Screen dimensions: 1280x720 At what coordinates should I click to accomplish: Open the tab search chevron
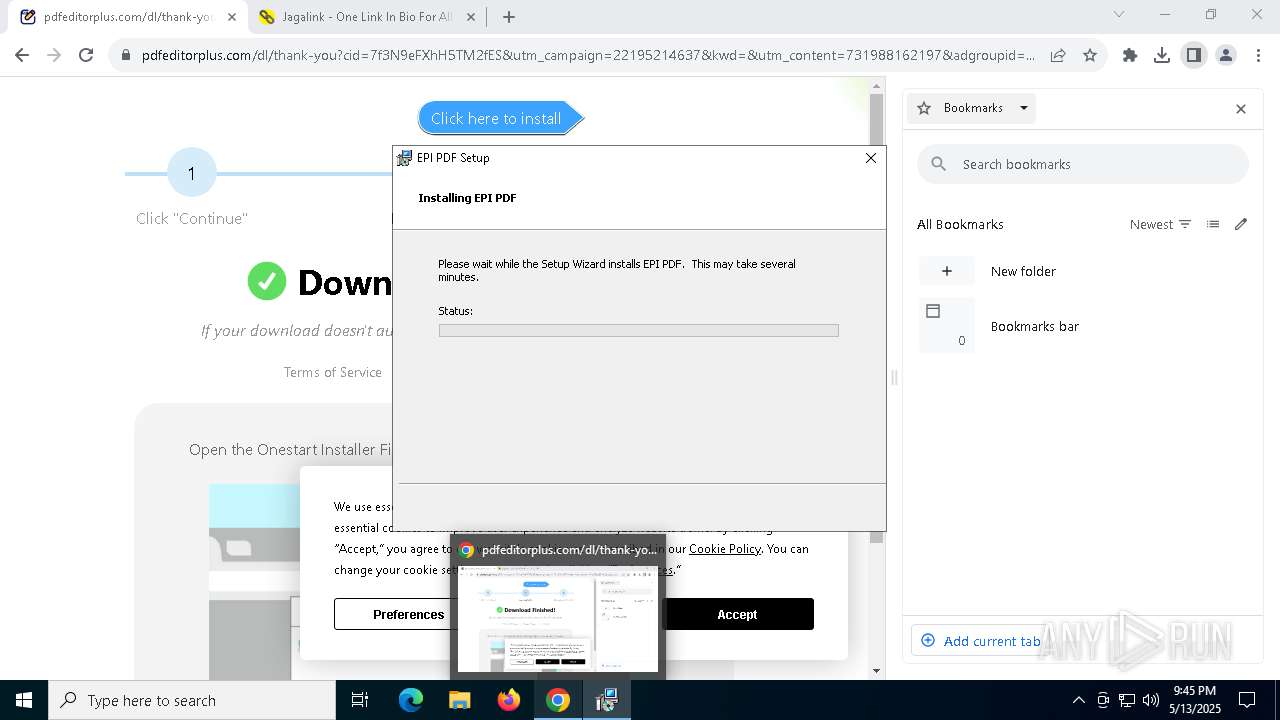[1119, 15]
